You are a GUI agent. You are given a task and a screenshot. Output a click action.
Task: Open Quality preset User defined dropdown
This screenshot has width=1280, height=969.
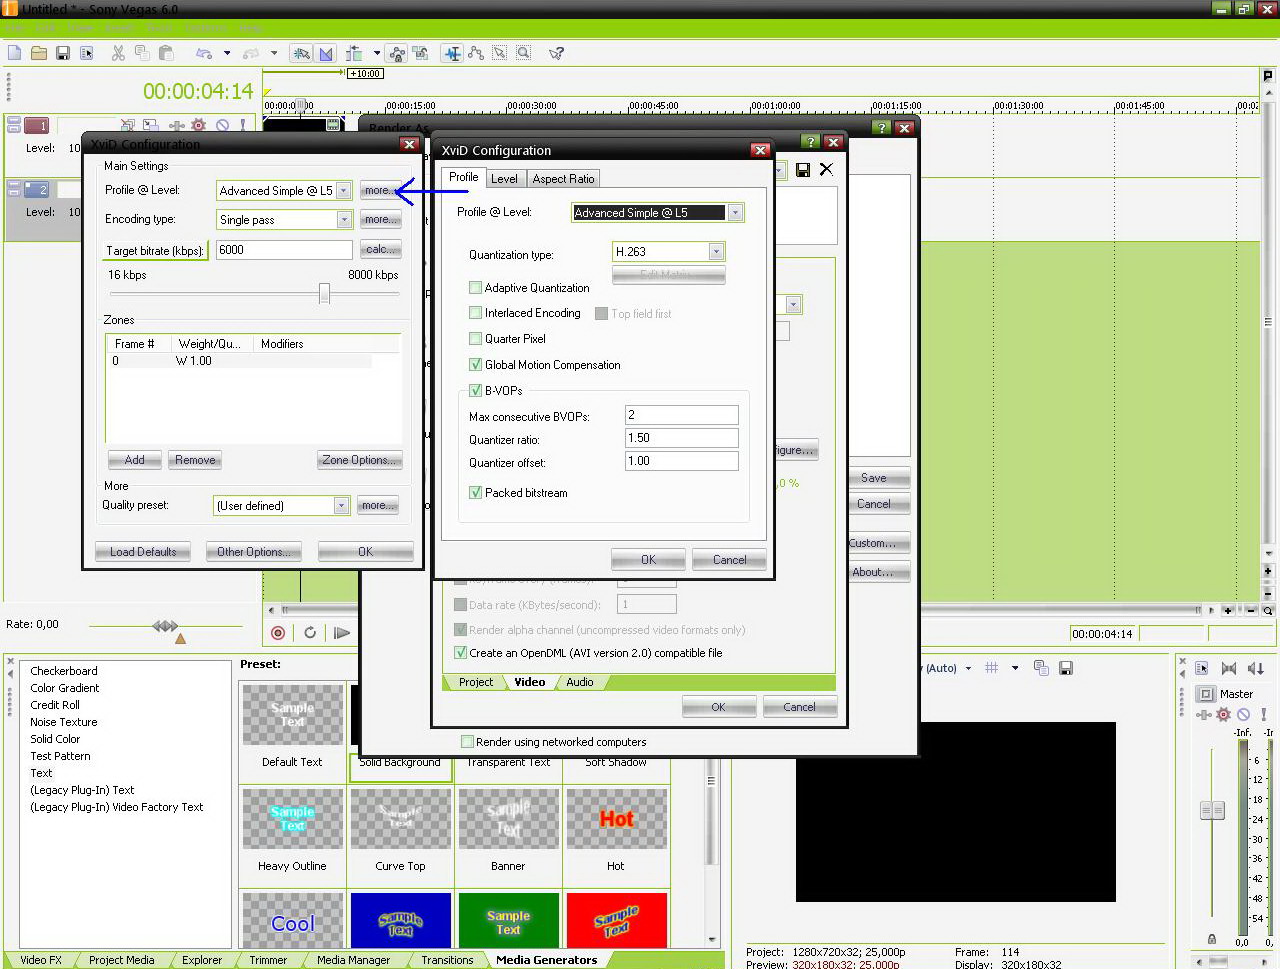click(341, 506)
